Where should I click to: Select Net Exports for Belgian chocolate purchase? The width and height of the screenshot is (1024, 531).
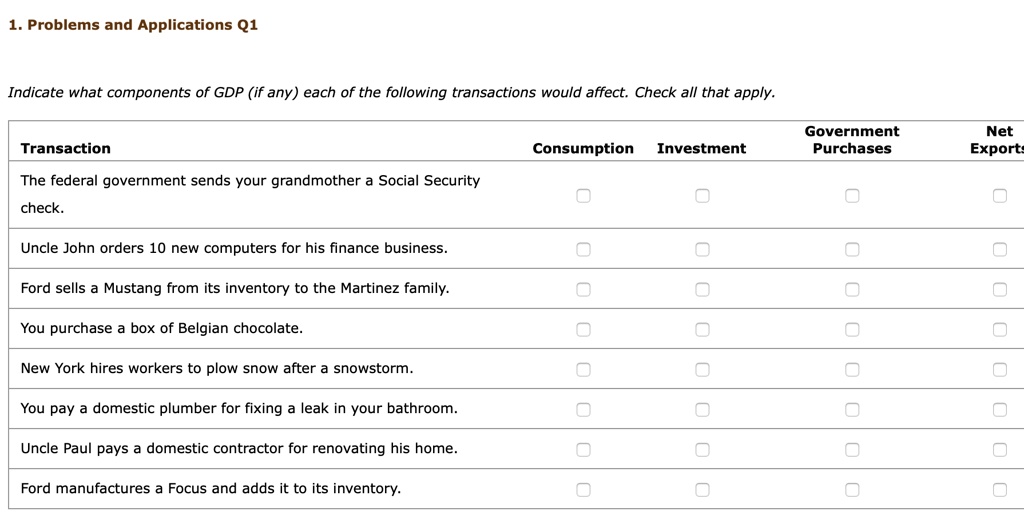(1000, 329)
